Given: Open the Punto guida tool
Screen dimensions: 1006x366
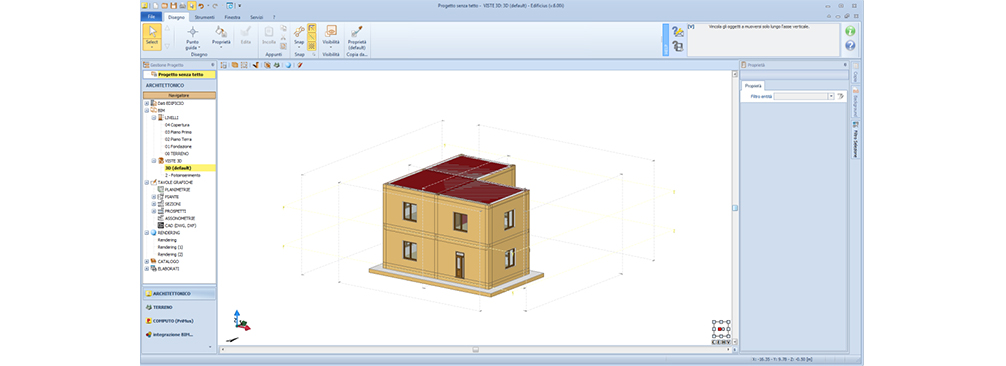Looking at the screenshot, I should point(192,38).
